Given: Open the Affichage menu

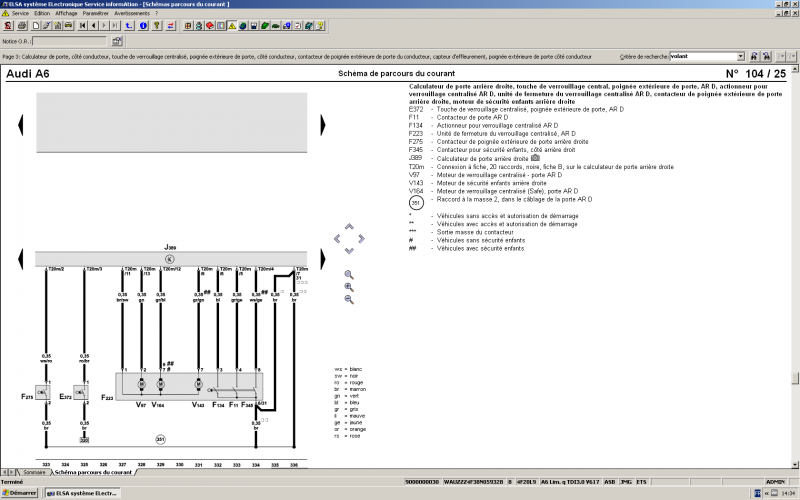Looking at the screenshot, I should click(x=66, y=13).
